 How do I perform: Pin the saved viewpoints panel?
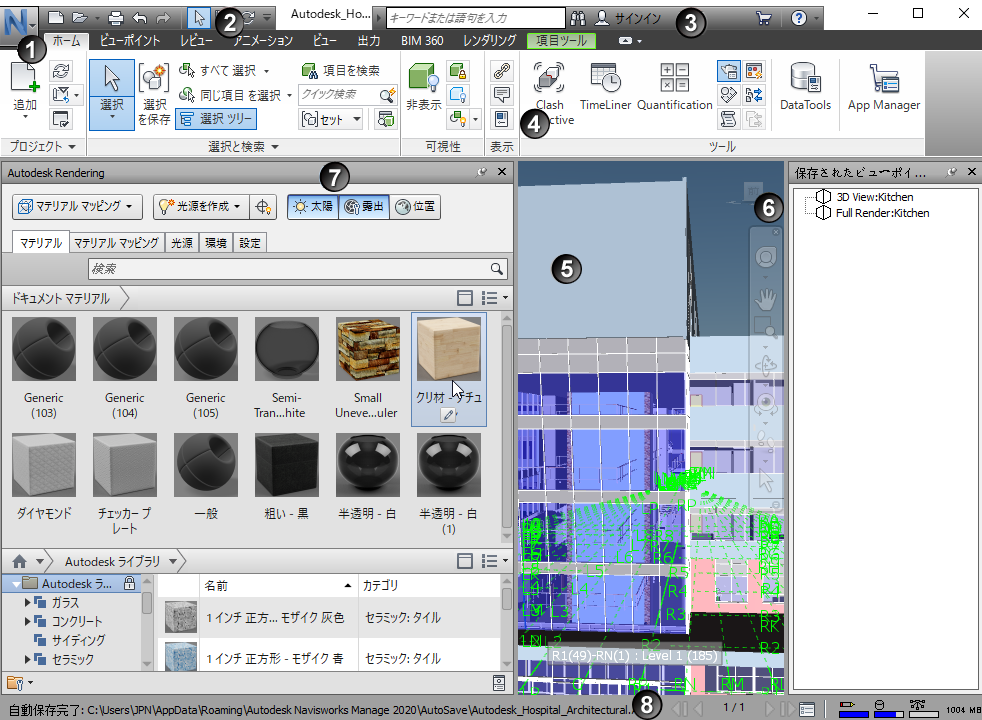(x=952, y=172)
